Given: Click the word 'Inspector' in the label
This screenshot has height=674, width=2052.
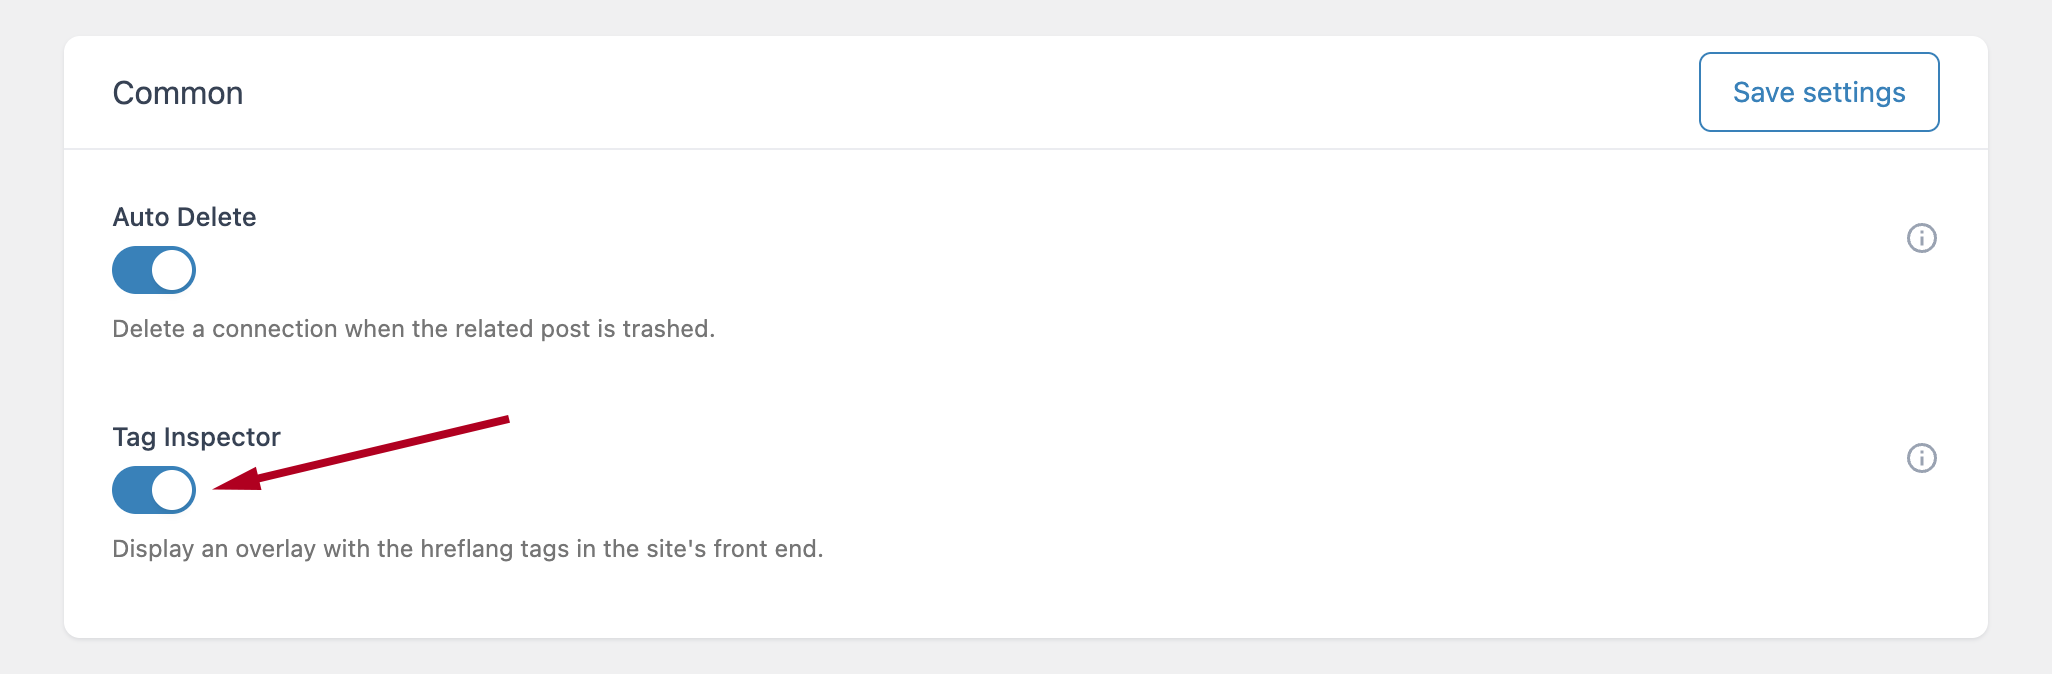Looking at the screenshot, I should [222, 437].
